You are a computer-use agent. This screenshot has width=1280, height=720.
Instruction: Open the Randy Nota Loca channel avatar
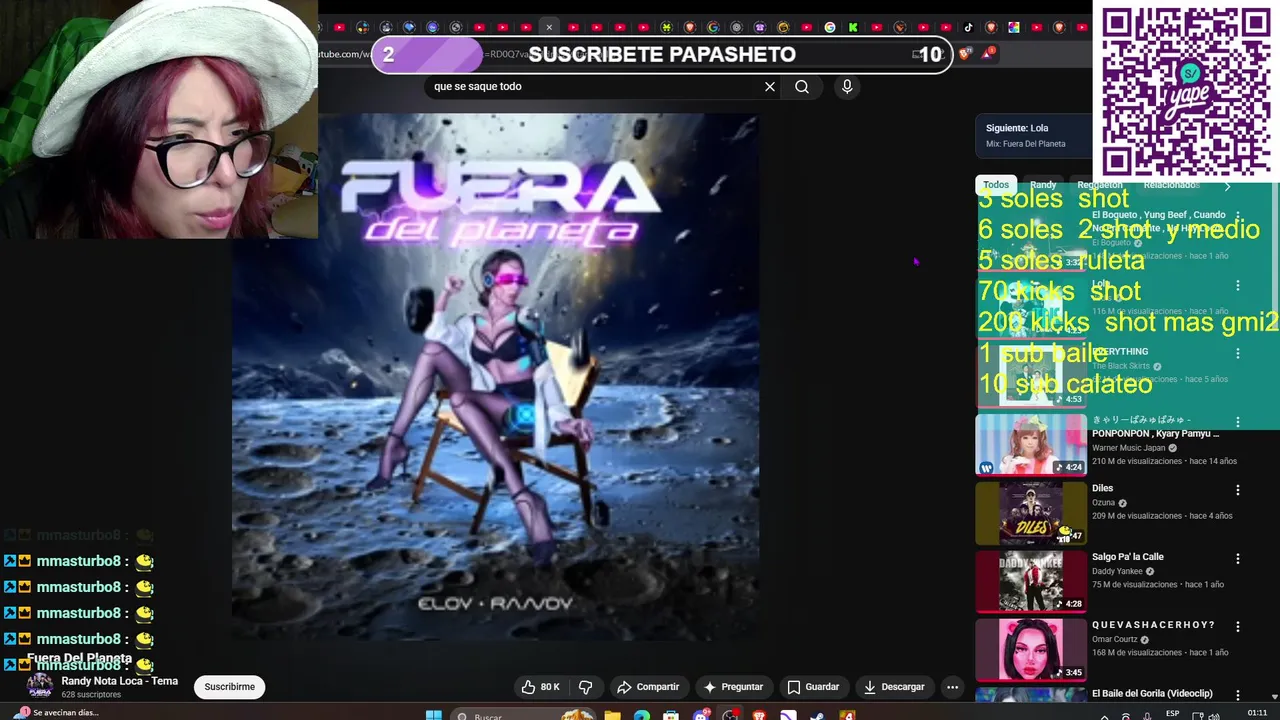[40, 686]
